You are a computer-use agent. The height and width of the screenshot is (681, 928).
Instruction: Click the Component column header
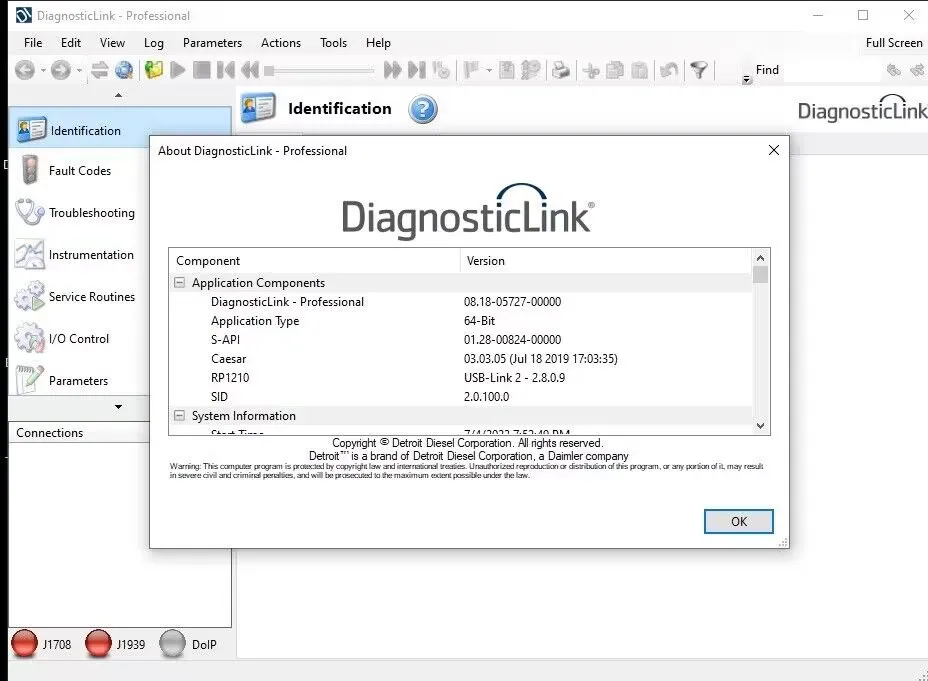pyautogui.click(x=315, y=261)
